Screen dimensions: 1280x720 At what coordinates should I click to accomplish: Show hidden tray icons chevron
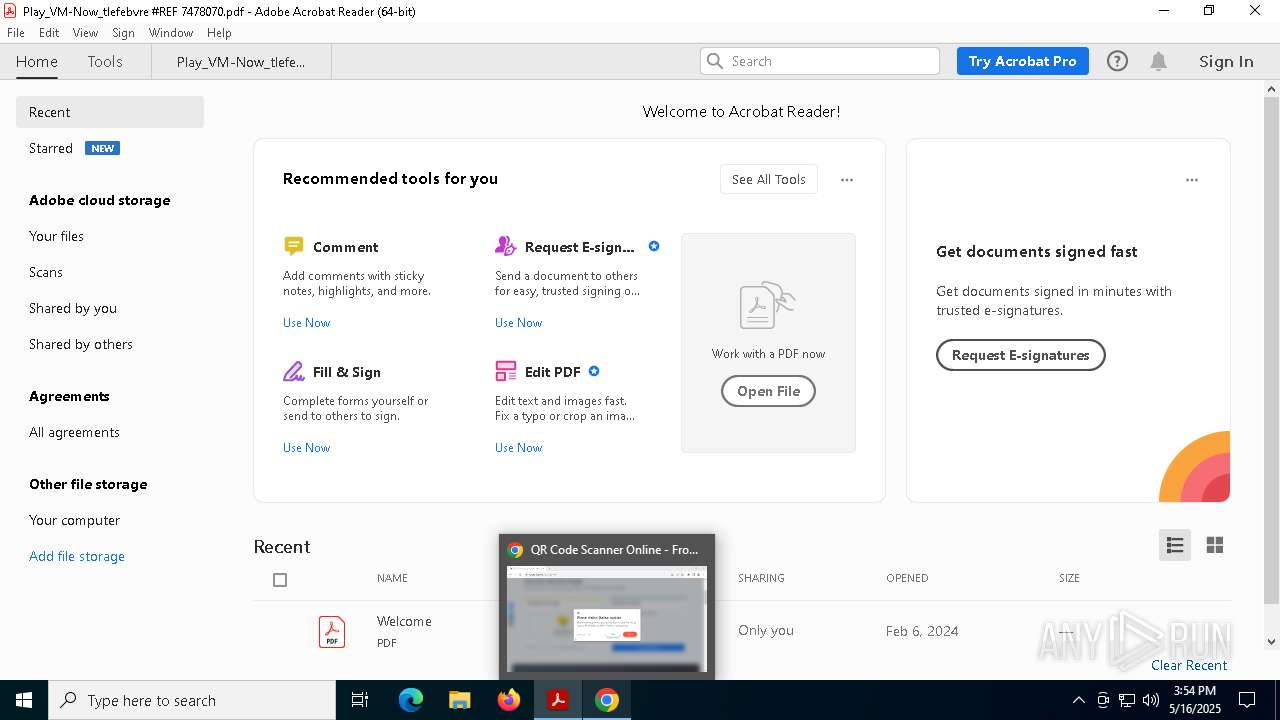click(1078, 700)
